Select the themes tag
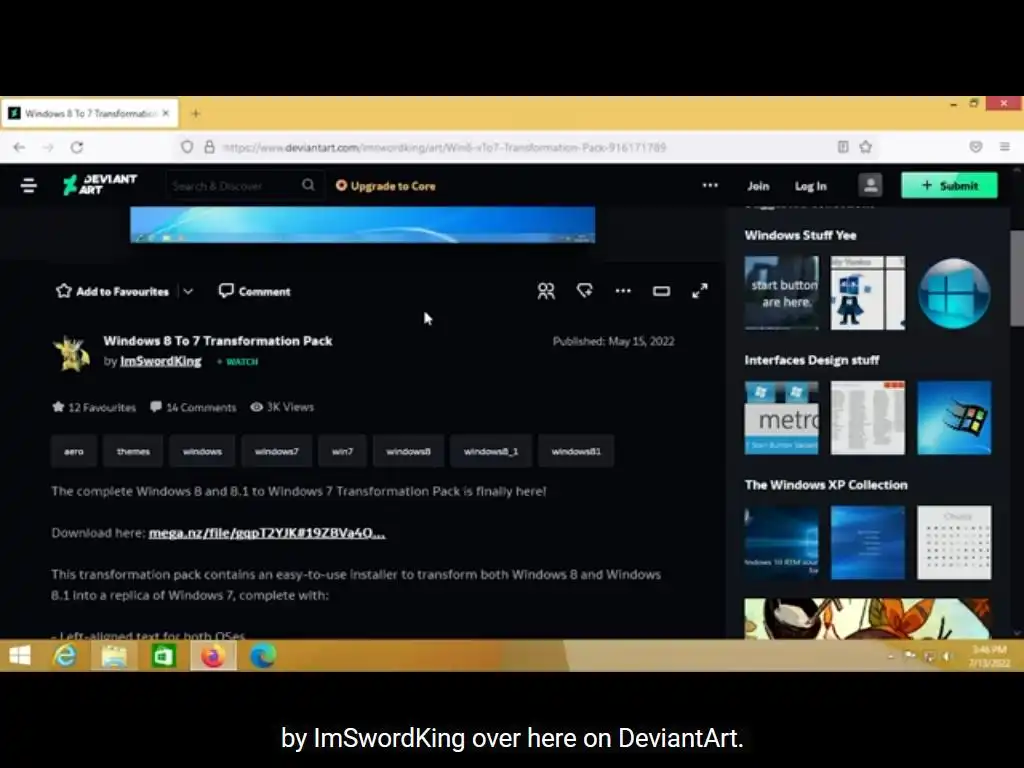Viewport: 1024px width, 768px height. coord(133,451)
